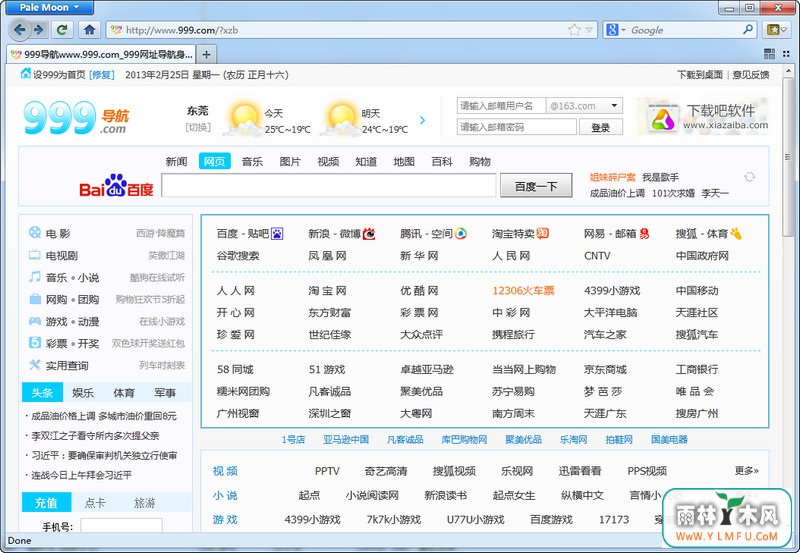The height and width of the screenshot is (553, 800).
Task: Open the 音乐 • 小说 music note icon
Action: click(x=35, y=277)
